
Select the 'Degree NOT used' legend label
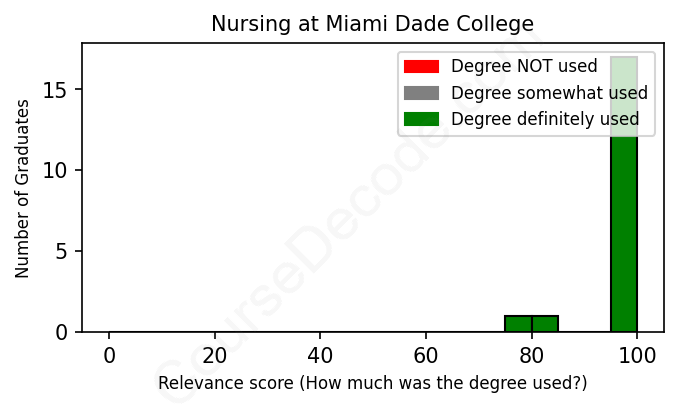click(524, 67)
